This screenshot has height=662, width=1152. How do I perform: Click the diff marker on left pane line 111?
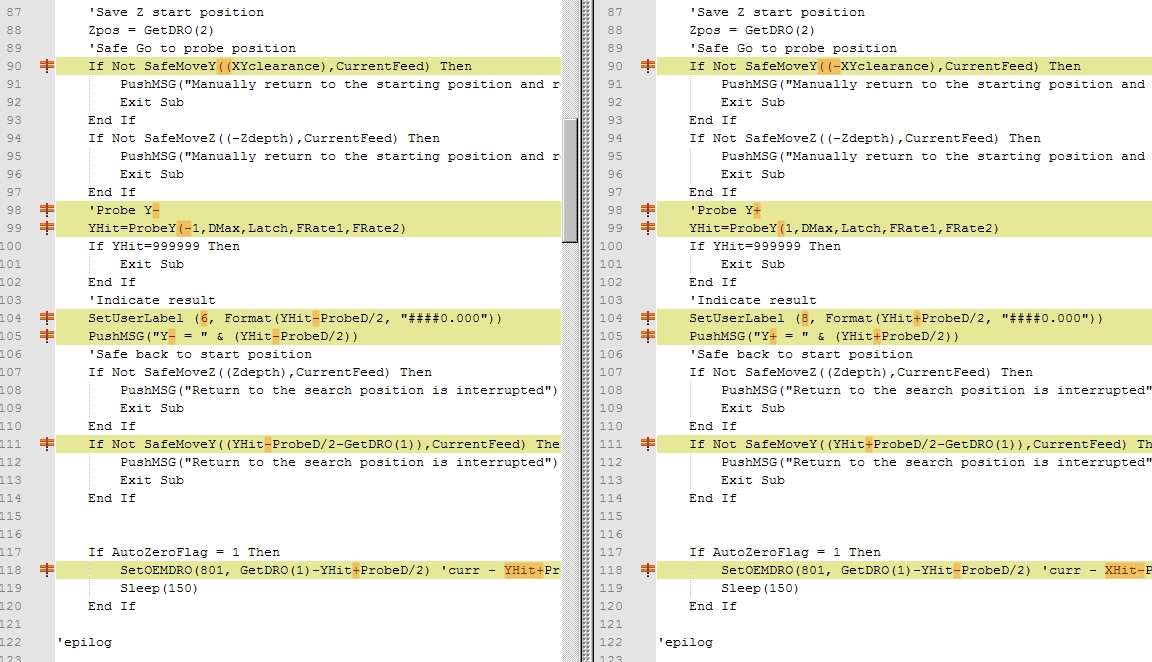click(x=47, y=444)
